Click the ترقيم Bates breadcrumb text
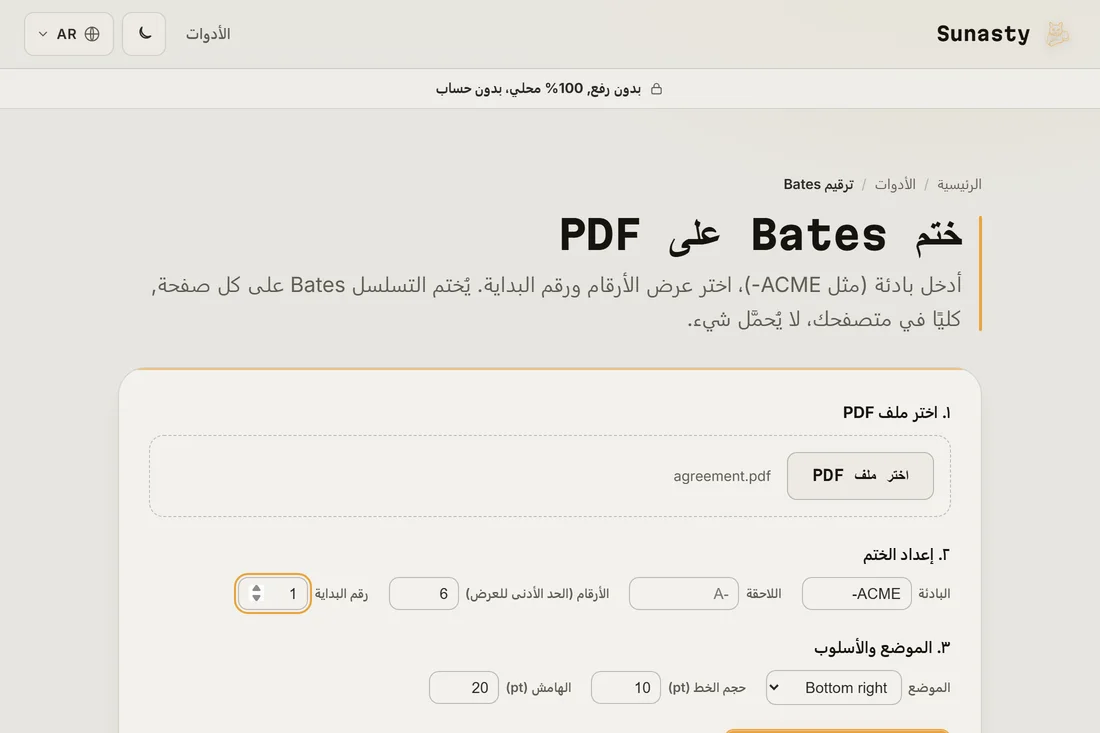 pos(818,184)
